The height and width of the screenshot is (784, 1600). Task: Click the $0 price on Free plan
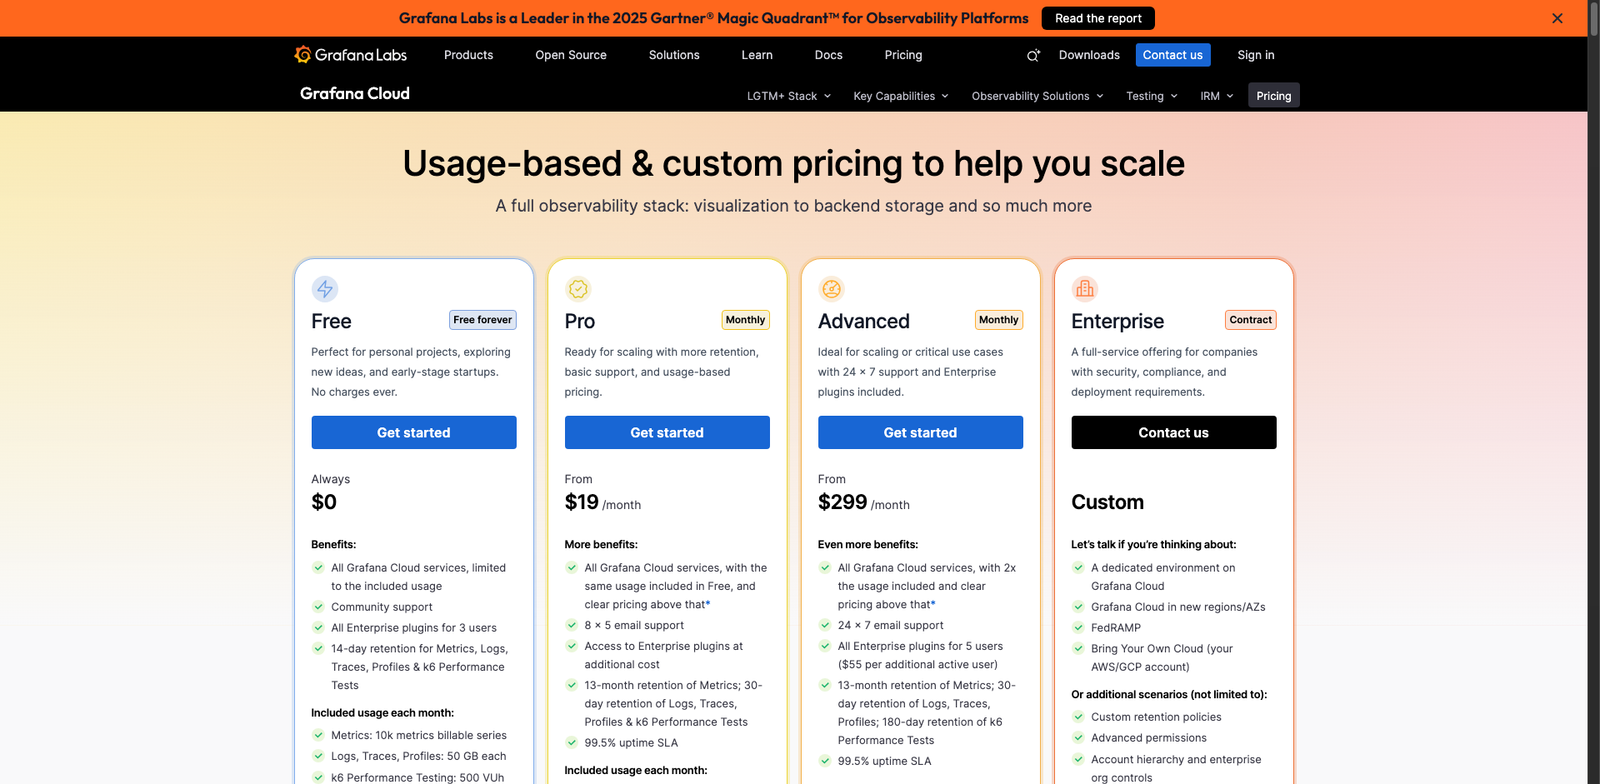click(324, 502)
